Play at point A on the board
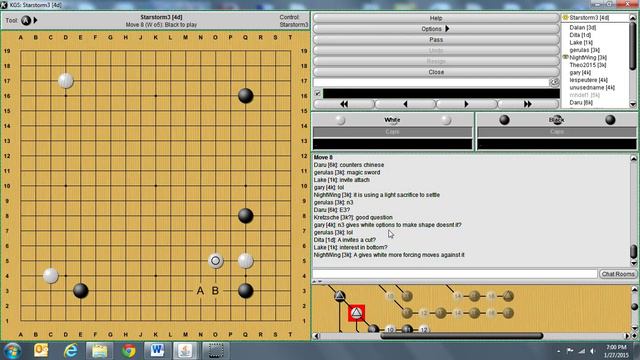This screenshot has height=360, width=640. [x=200, y=291]
